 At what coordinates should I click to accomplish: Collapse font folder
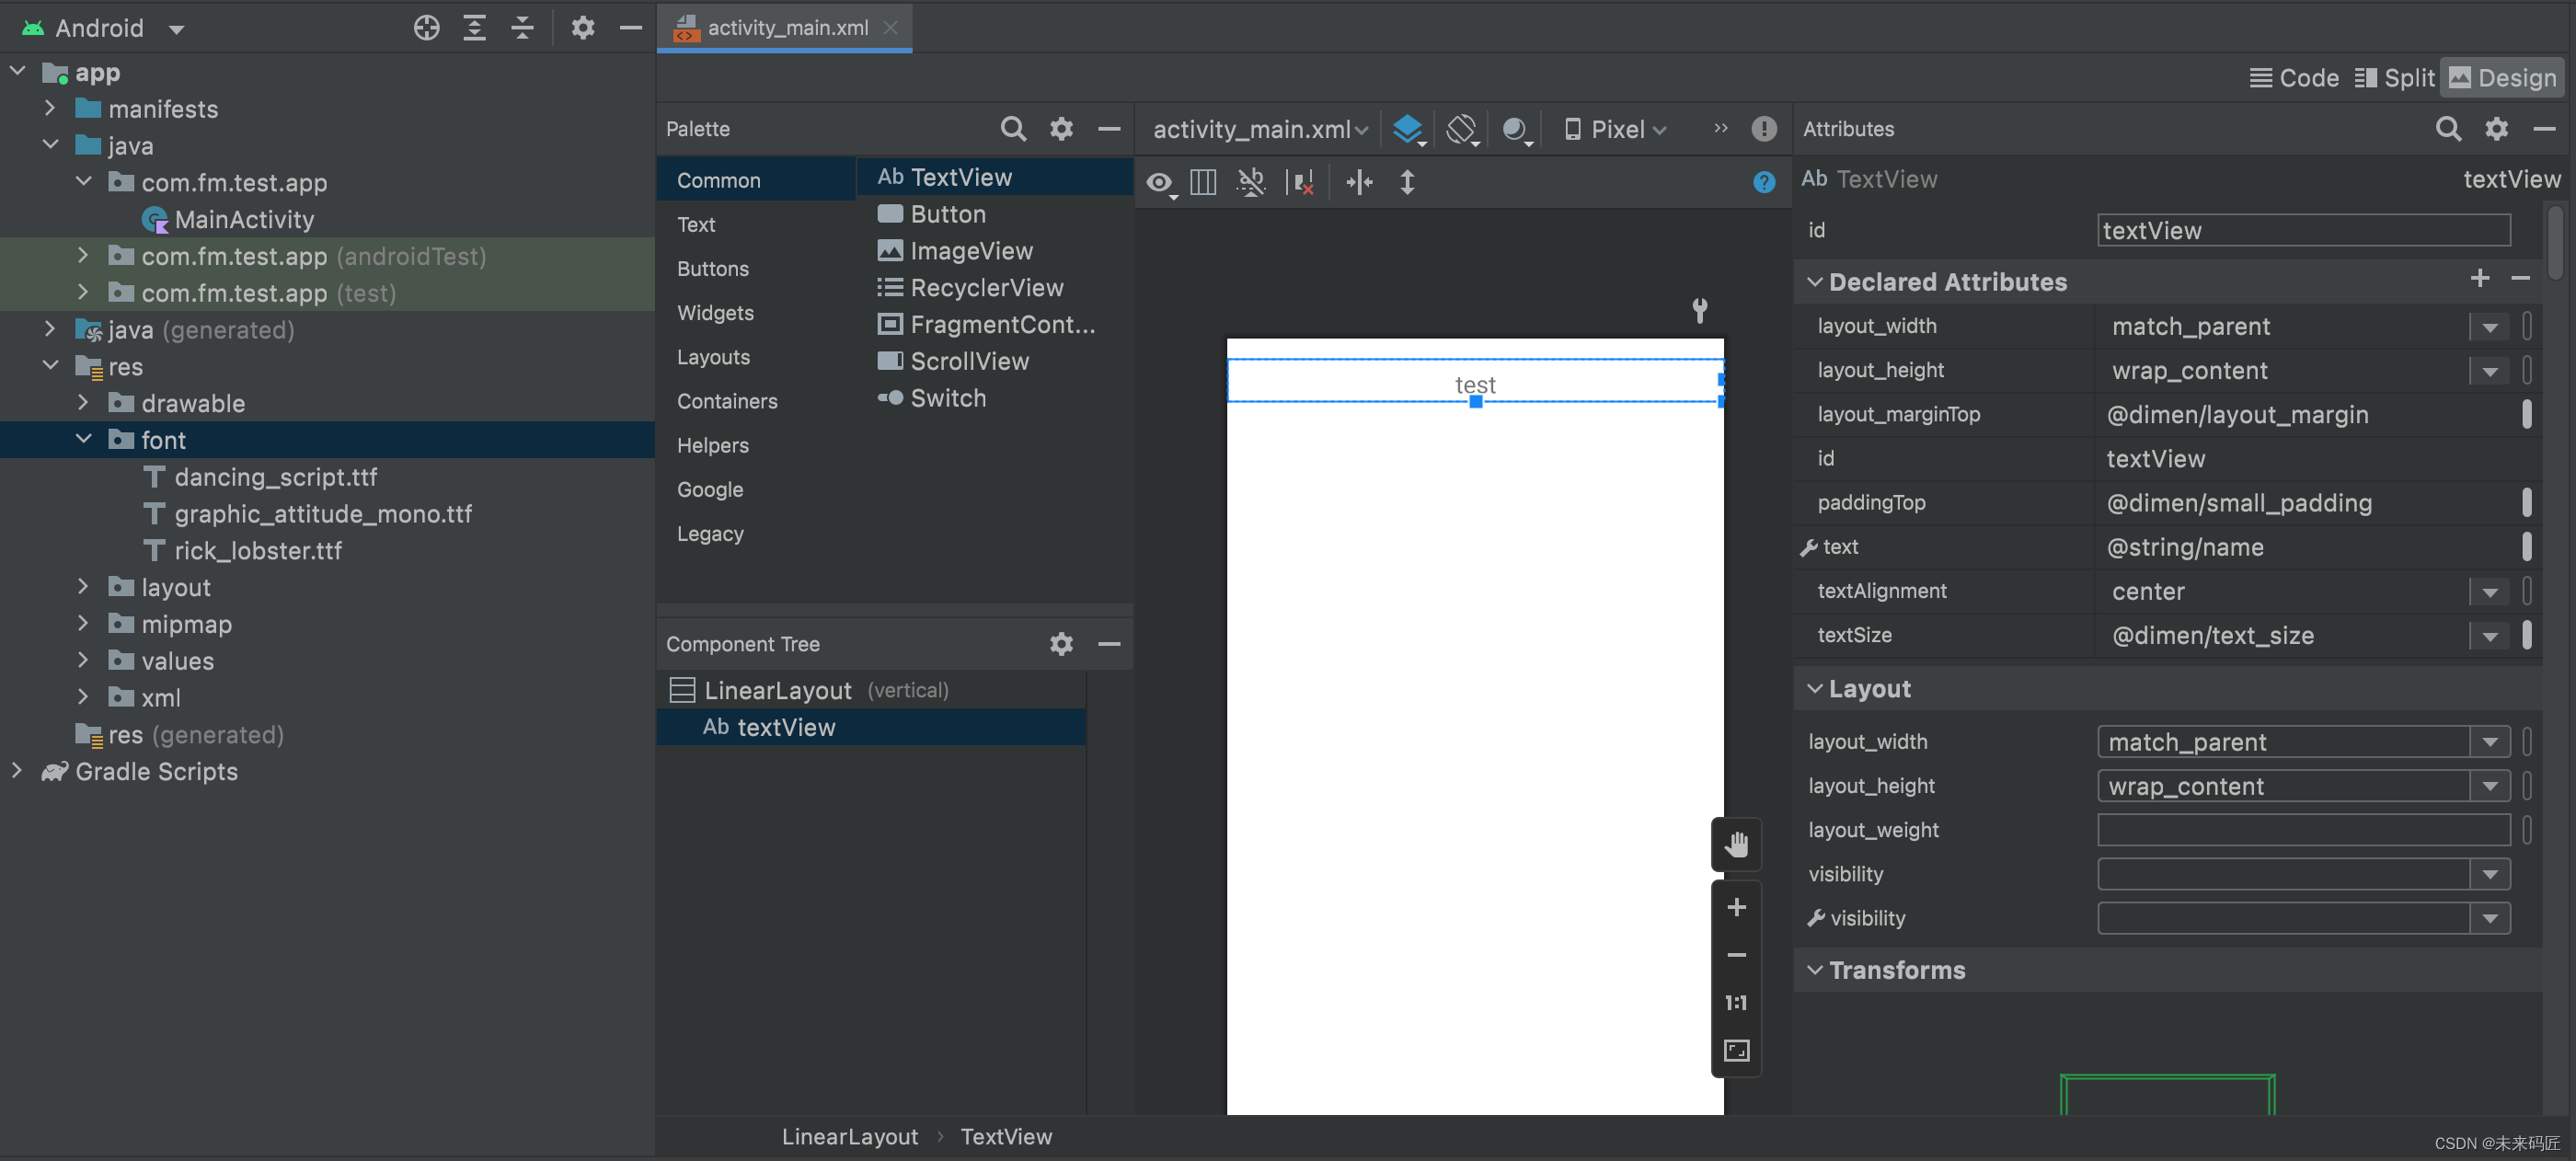pyautogui.click(x=84, y=439)
